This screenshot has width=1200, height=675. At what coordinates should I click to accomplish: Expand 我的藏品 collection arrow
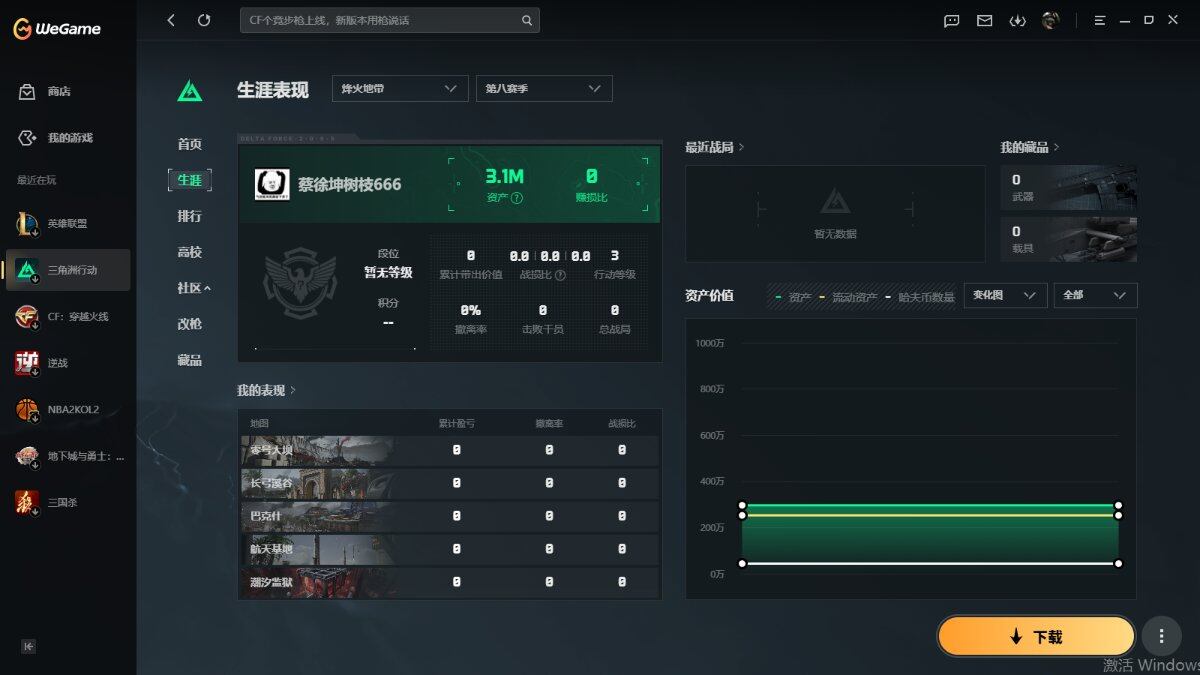[x=1056, y=147]
